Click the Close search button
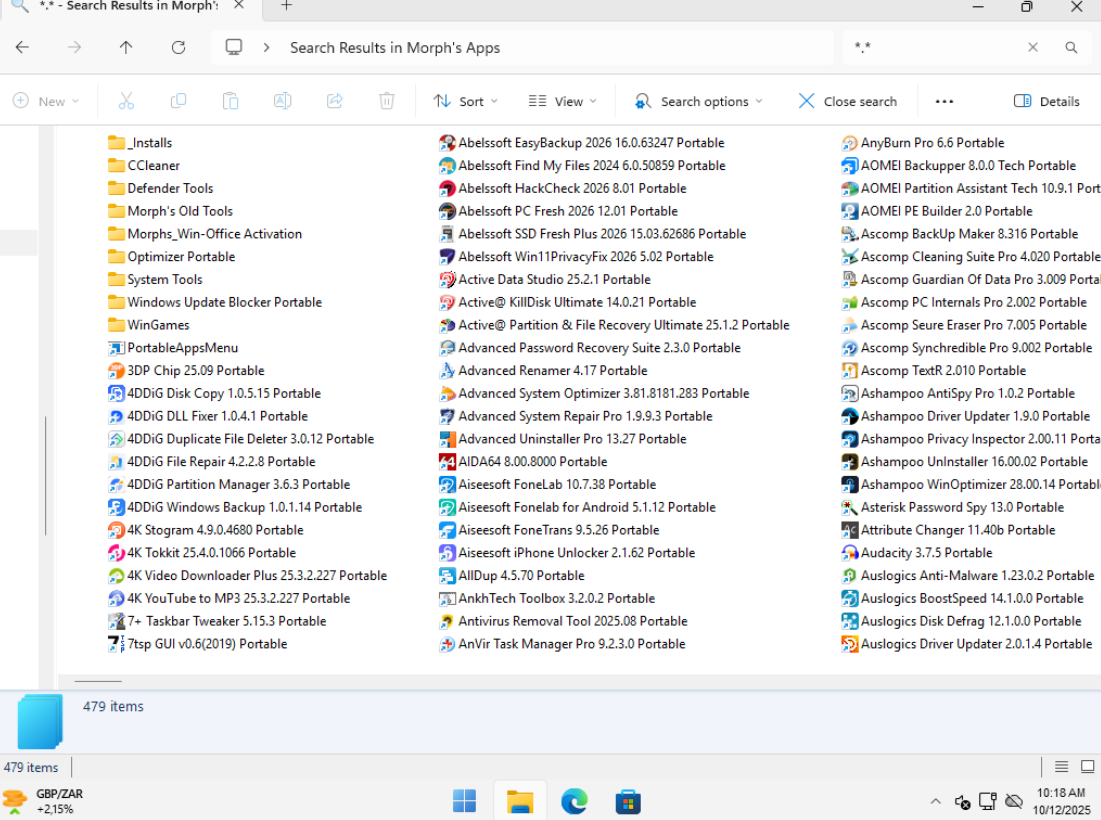1101x820 pixels. (x=848, y=101)
